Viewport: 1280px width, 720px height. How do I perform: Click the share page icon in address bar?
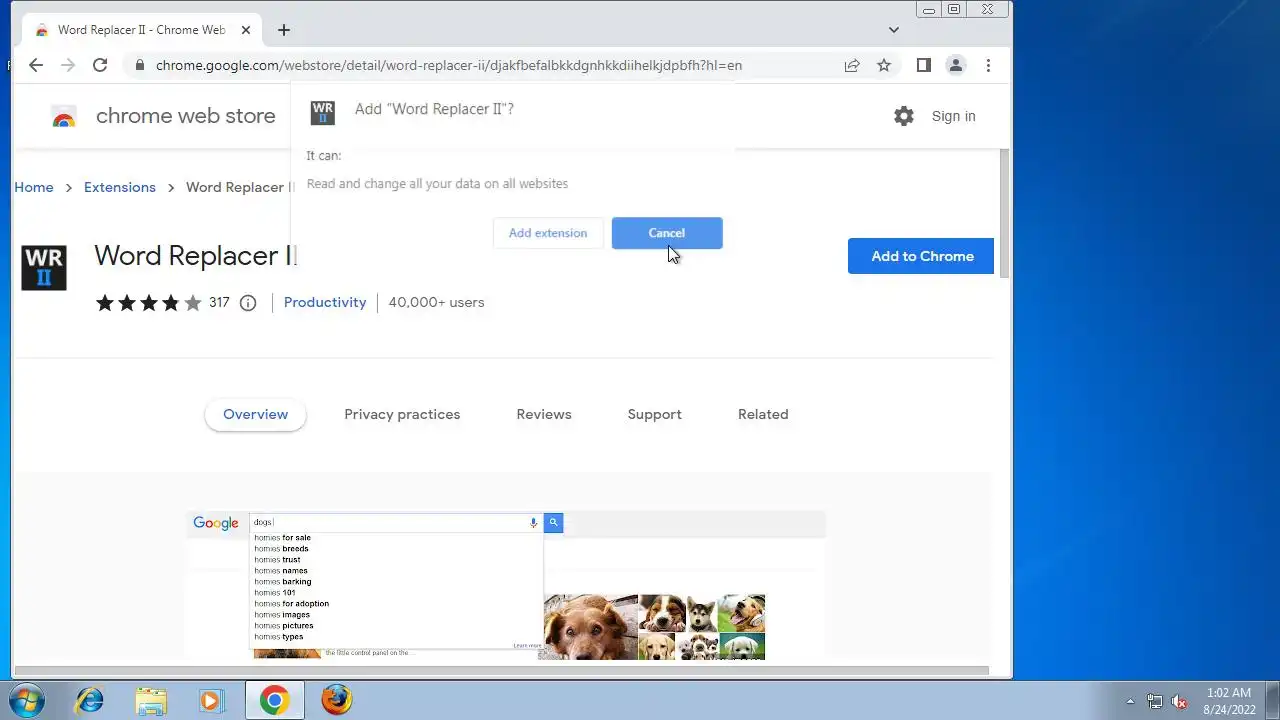[852, 65]
